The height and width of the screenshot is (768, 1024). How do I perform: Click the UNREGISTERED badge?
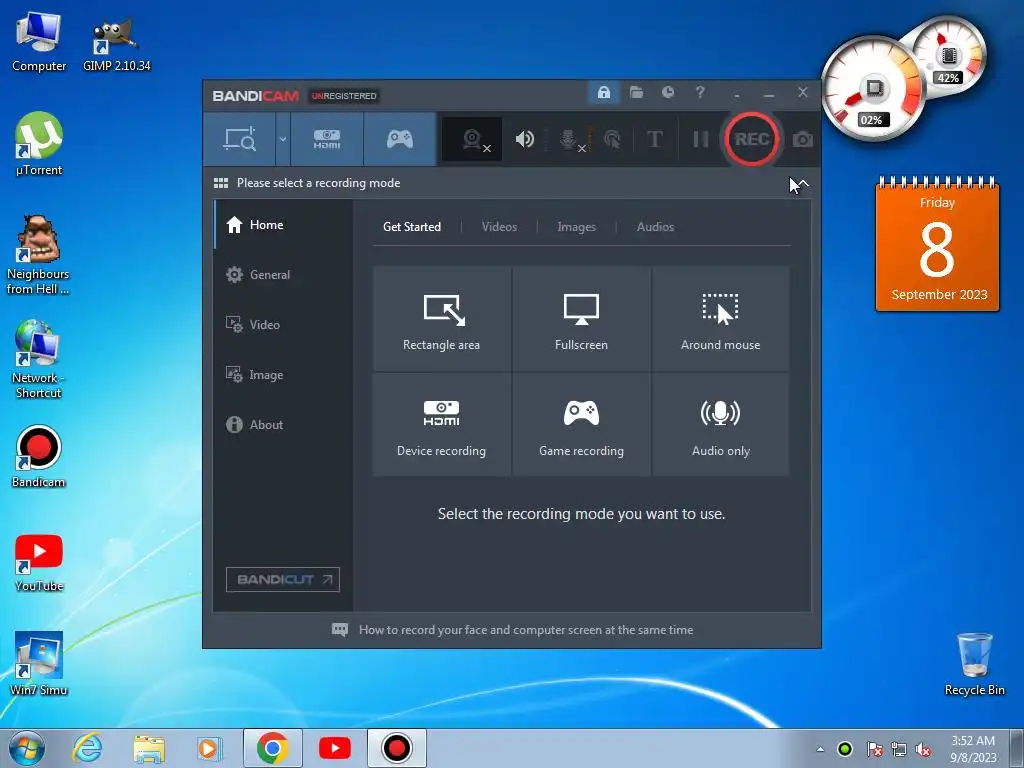[344, 96]
